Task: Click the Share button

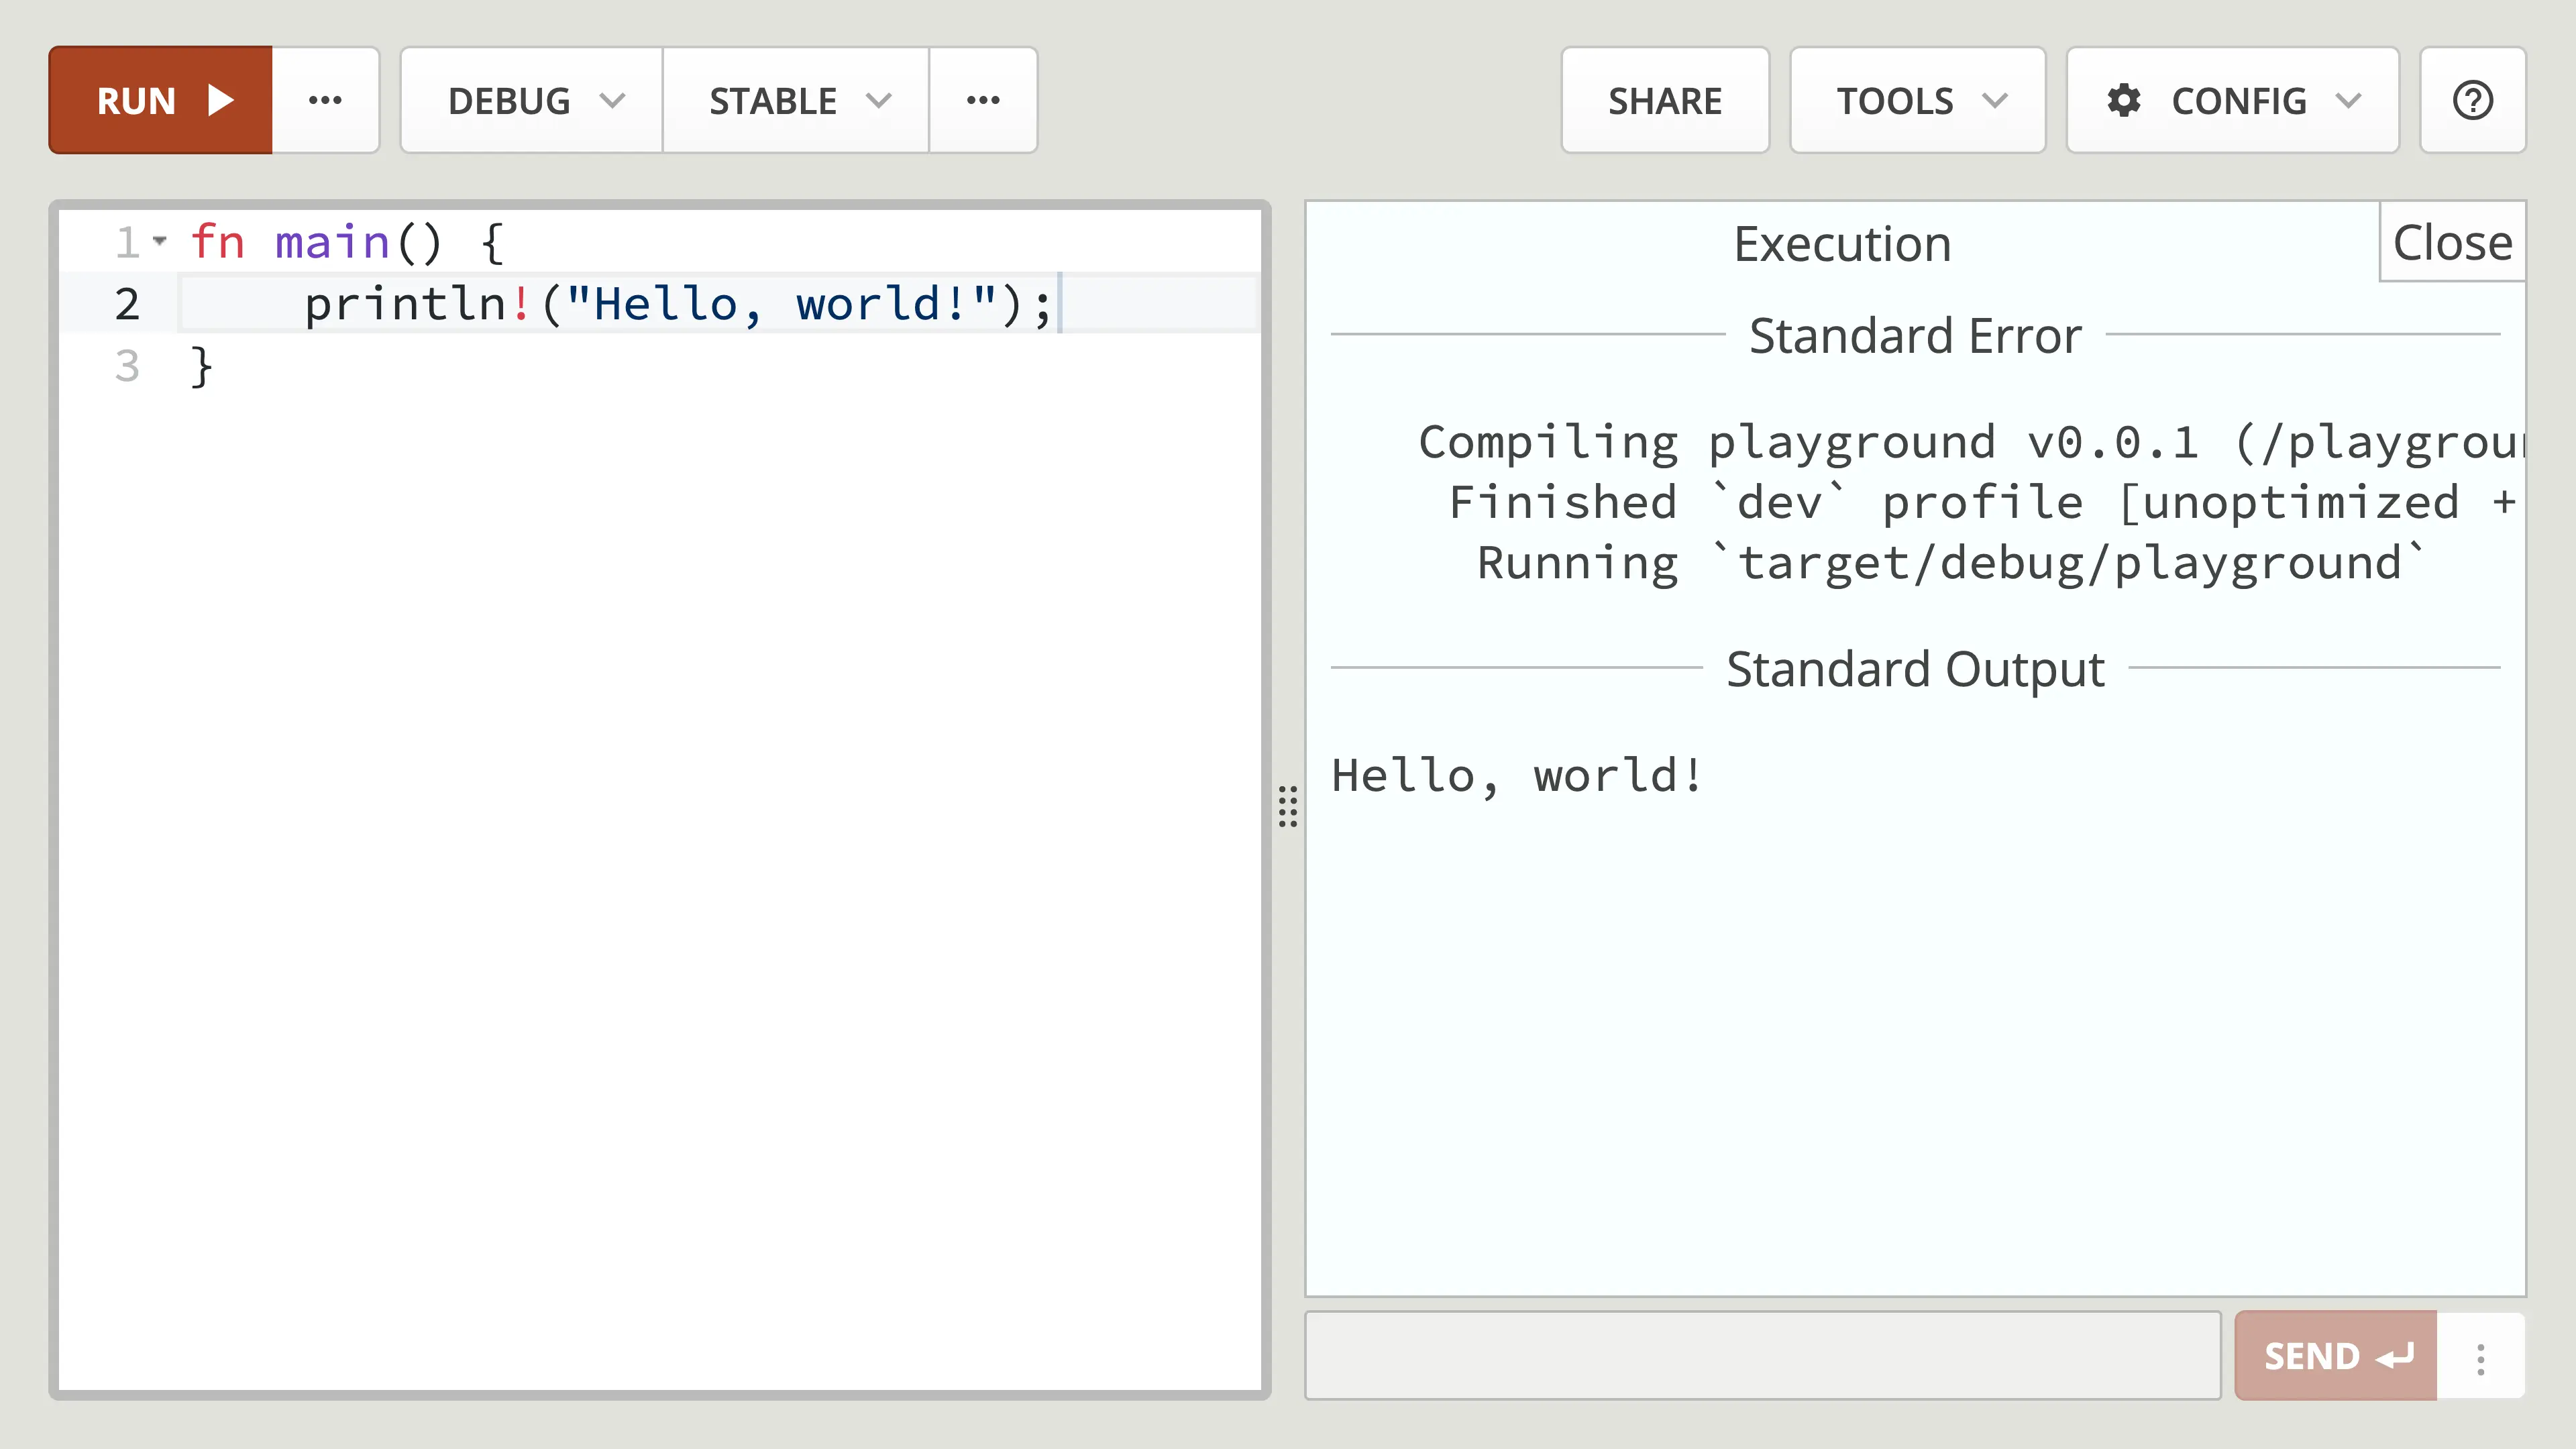Action: click(x=1665, y=100)
